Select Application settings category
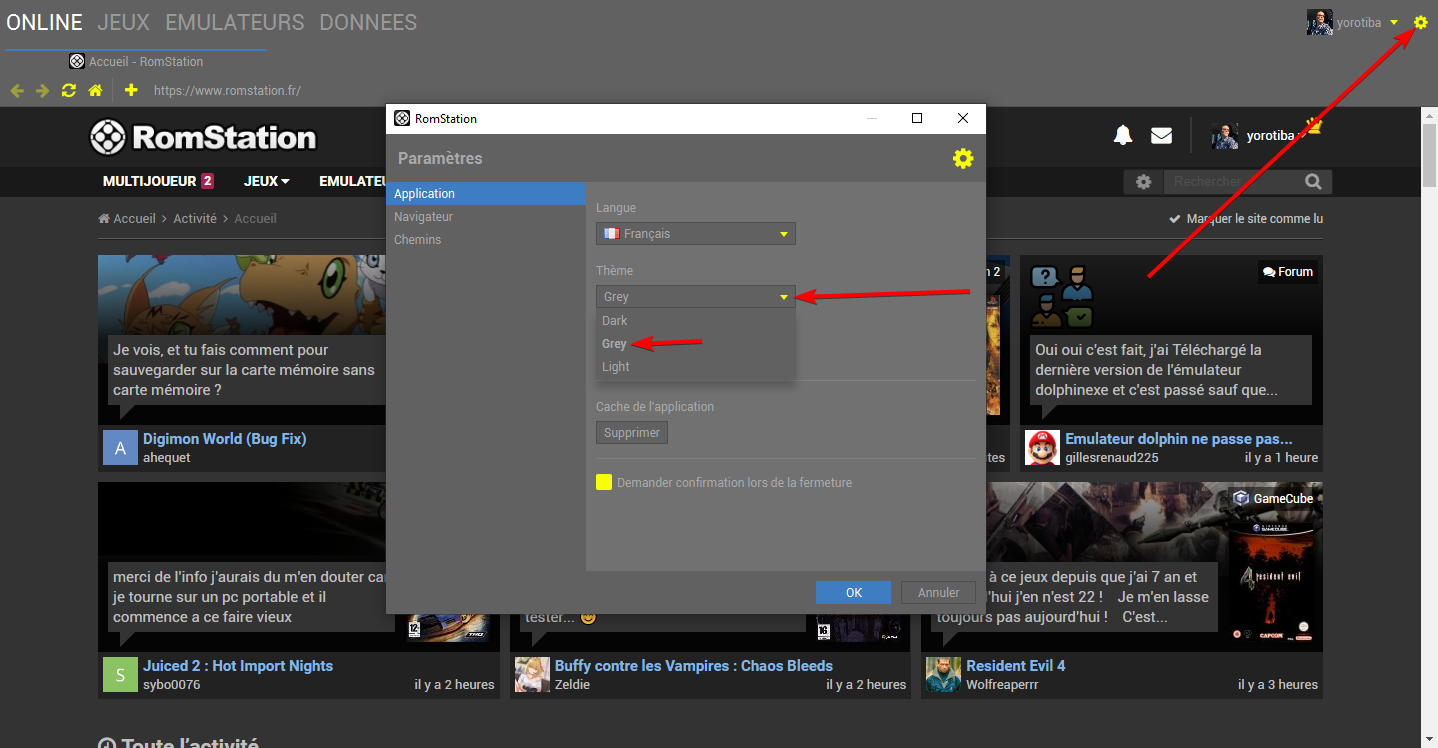This screenshot has width=1438, height=748. click(486, 194)
